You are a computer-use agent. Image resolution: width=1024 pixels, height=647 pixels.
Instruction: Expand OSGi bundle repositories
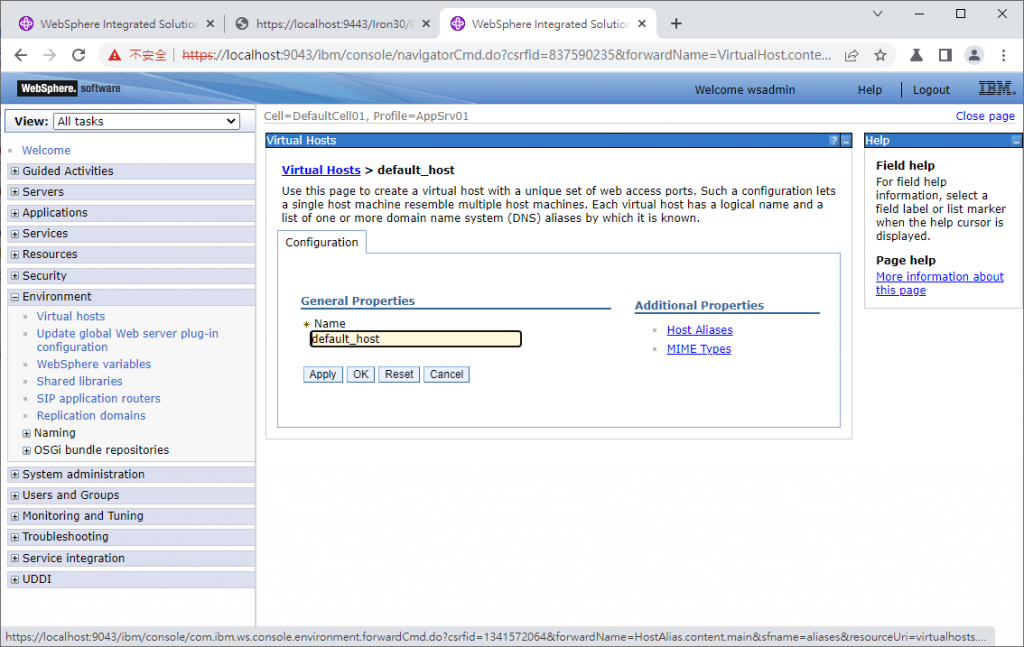pyautogui.click(x=27, y=450)
